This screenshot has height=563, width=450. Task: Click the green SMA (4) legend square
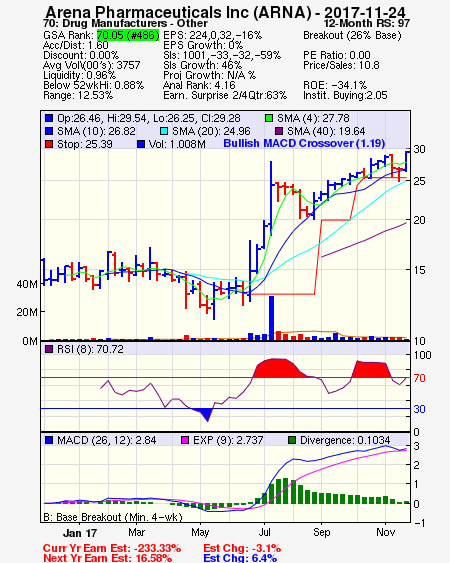pos(269,118)
